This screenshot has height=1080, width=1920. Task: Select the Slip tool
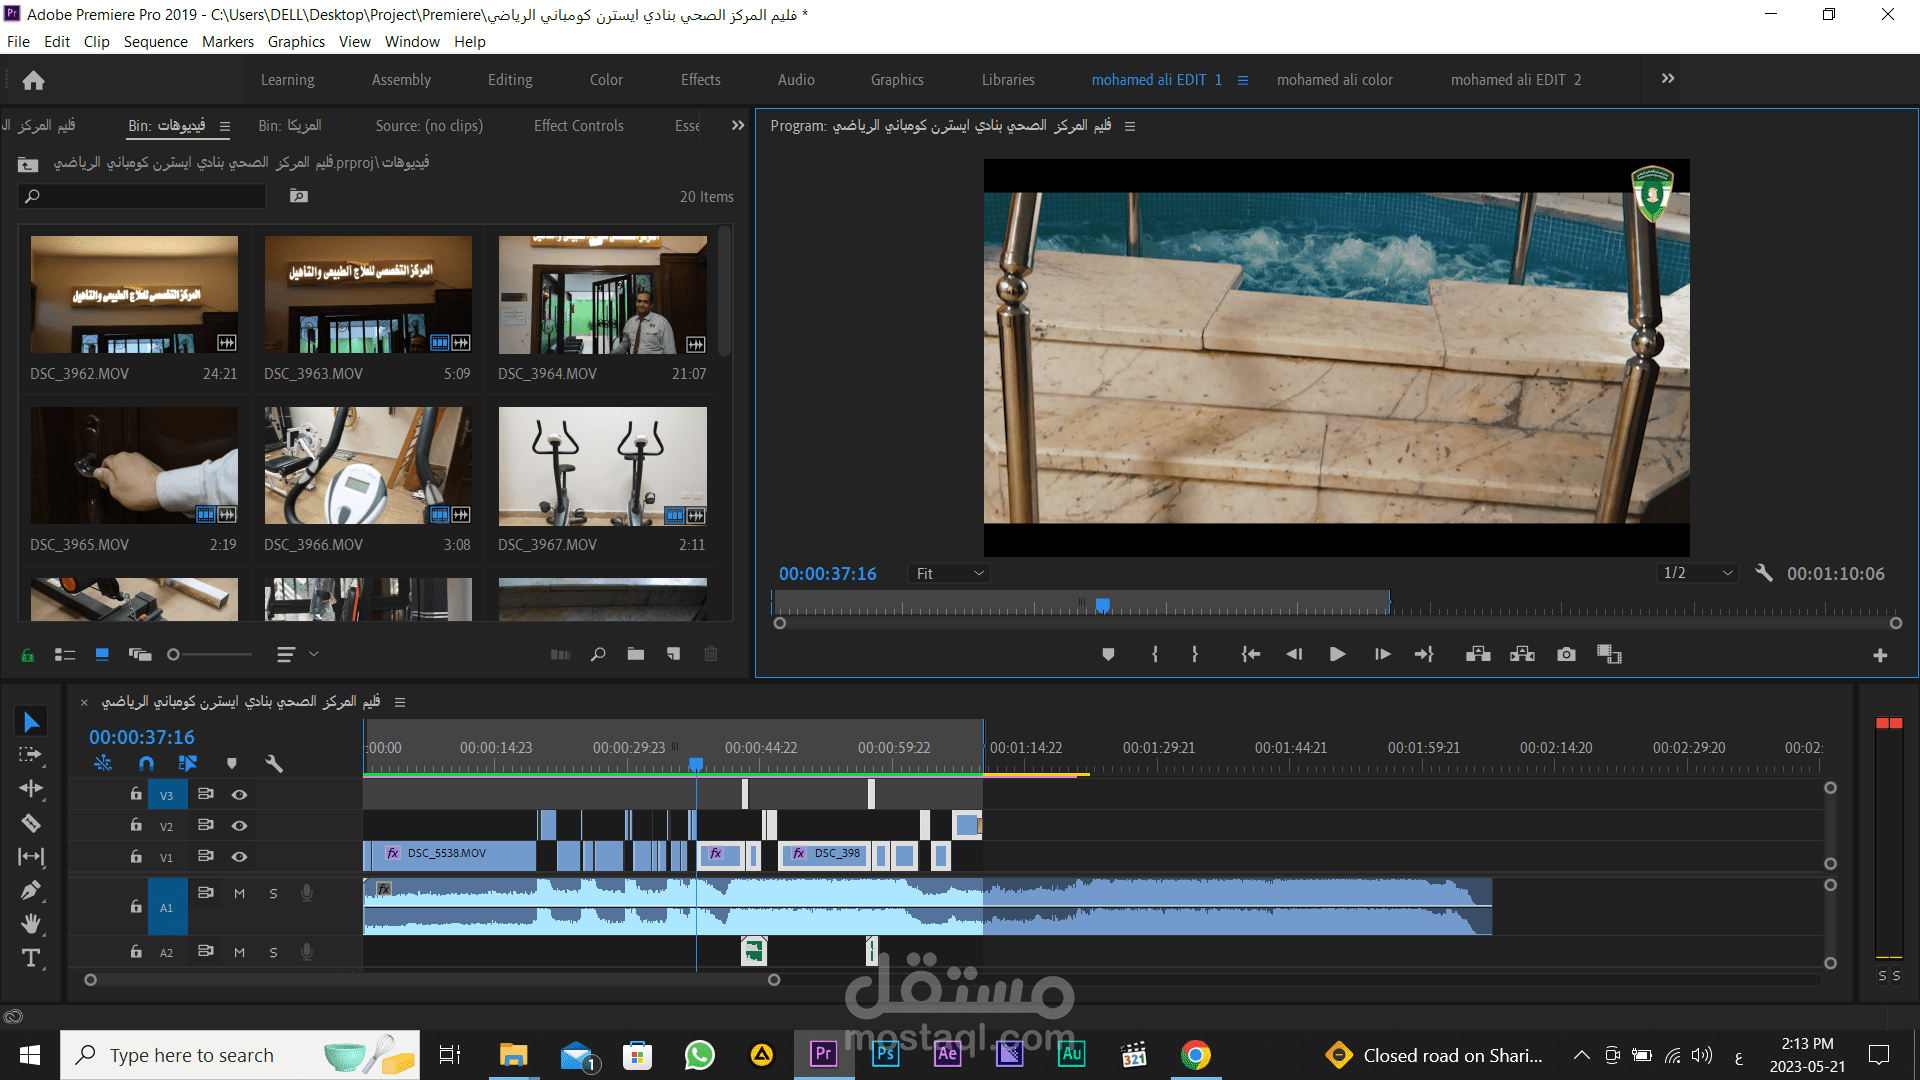point(31,857)
